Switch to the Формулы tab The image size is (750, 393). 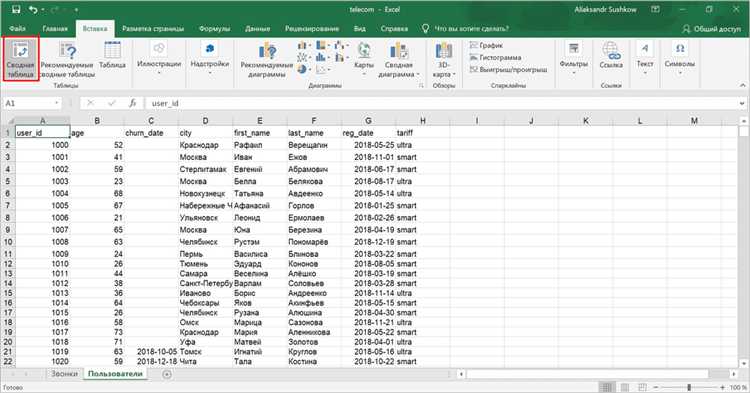point(215,29)
